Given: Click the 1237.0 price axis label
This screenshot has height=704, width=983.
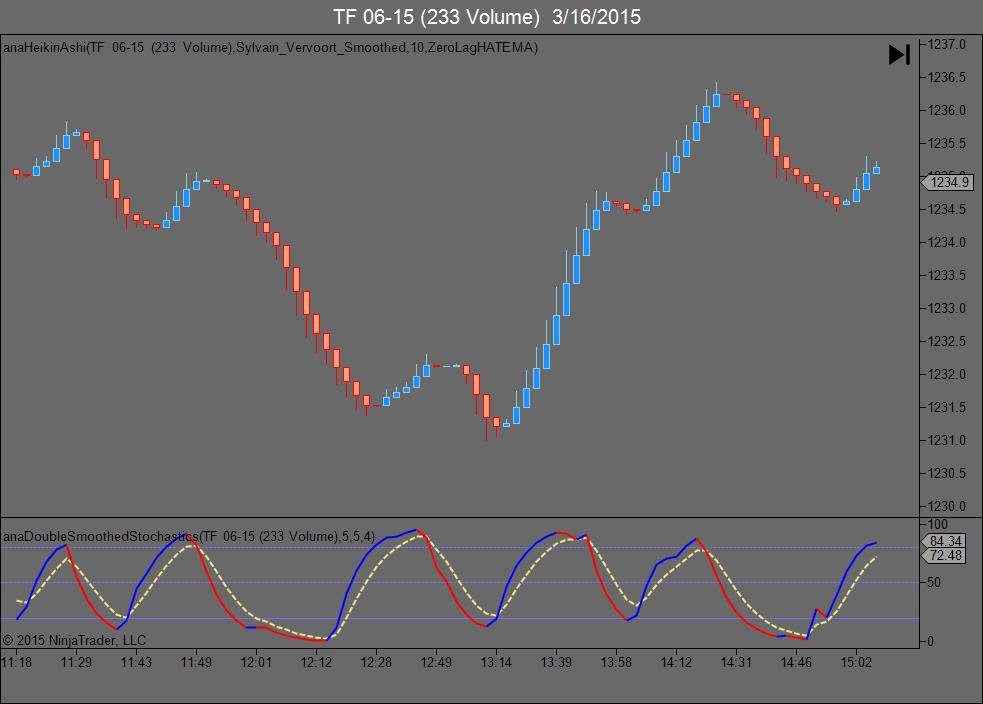Looking at the screenshot, I should pyautogui.click(x=947, y=45).
